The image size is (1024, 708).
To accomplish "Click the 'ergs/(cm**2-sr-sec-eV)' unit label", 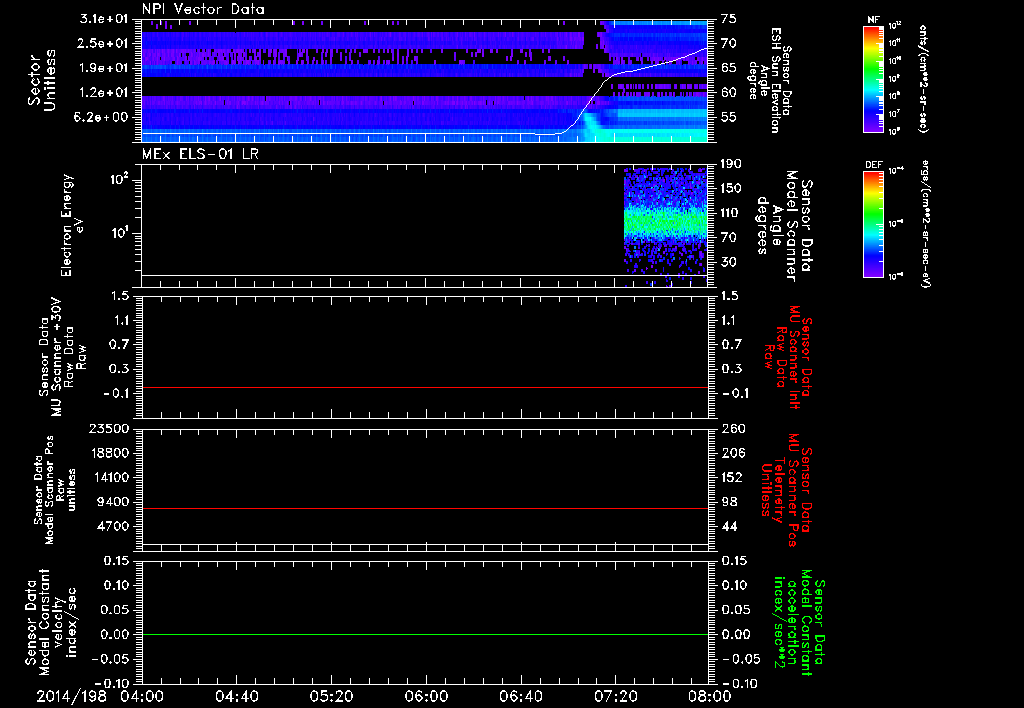I will pos(923,224).
